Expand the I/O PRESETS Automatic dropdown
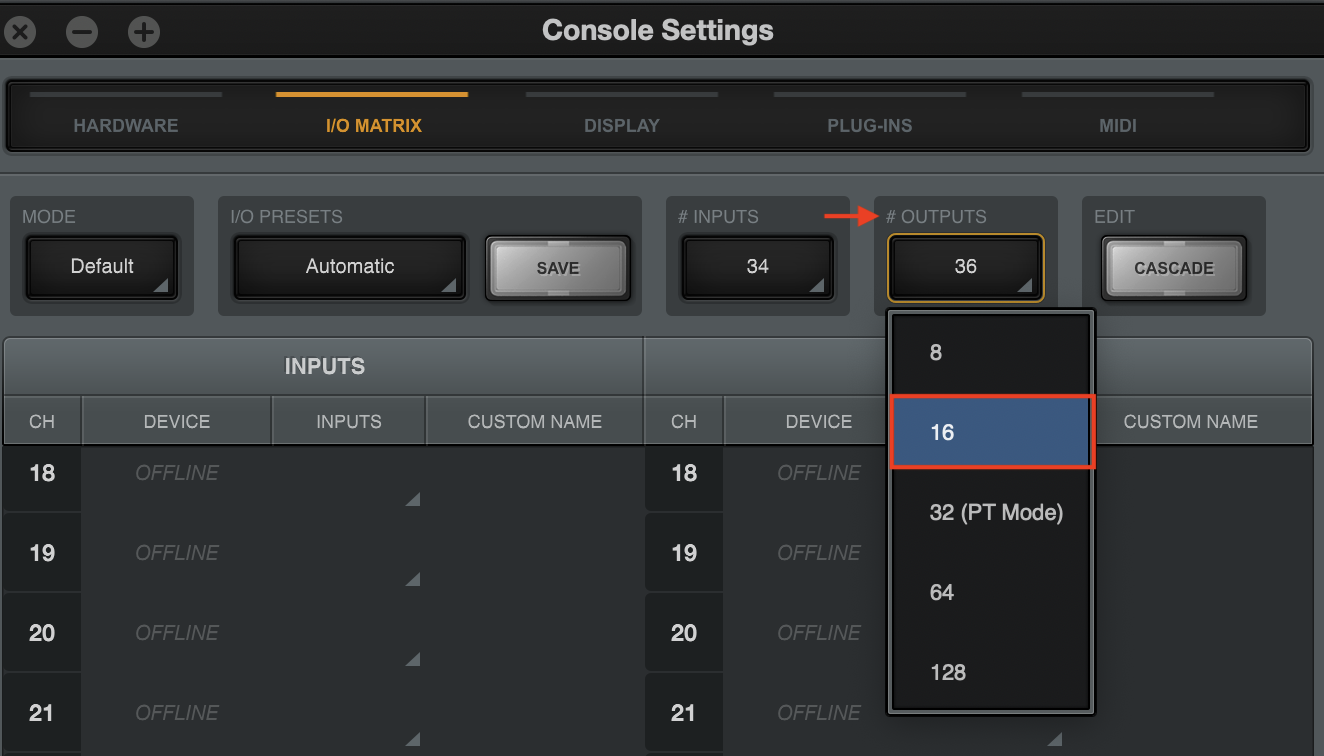 pyautogui.click(x=350, y=267)
